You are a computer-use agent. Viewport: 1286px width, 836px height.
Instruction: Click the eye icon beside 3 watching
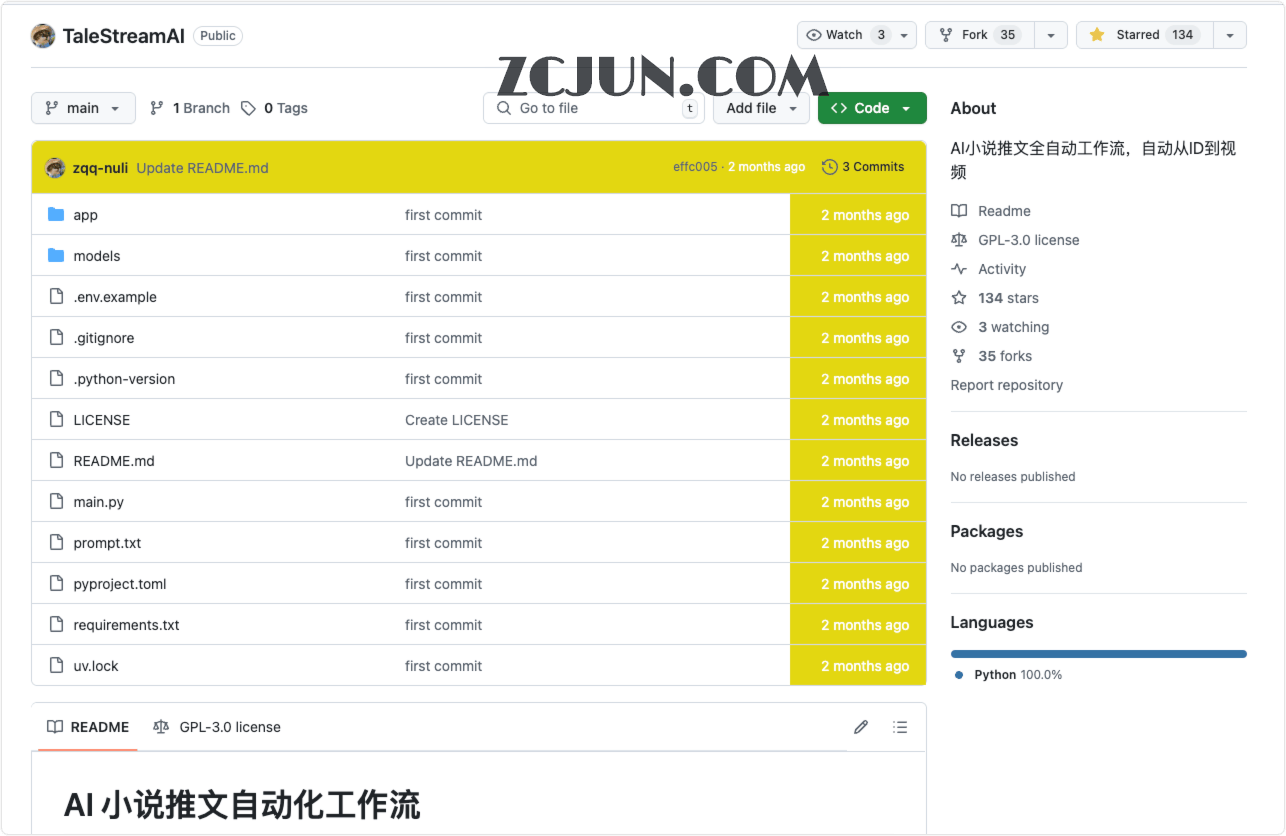click(958, 327)
